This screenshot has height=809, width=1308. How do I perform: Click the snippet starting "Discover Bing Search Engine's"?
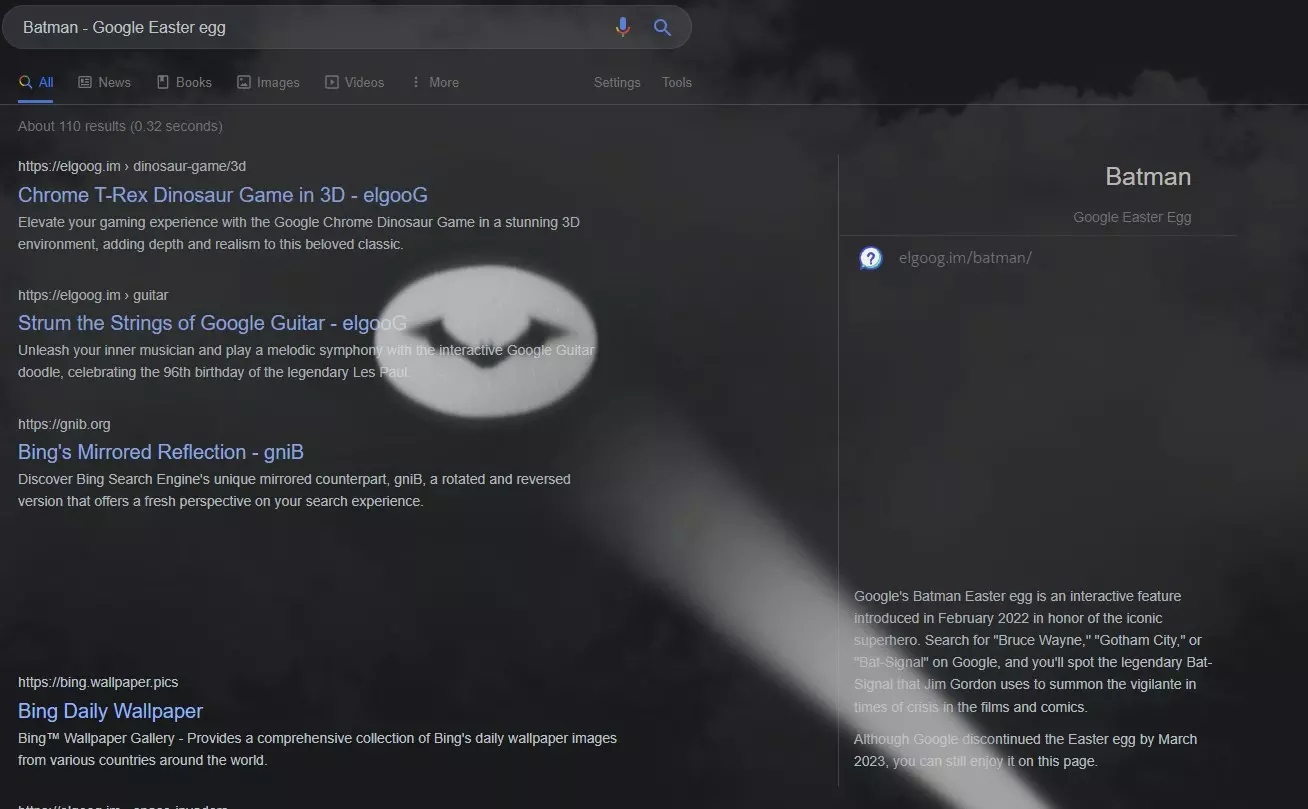point(294,490)
